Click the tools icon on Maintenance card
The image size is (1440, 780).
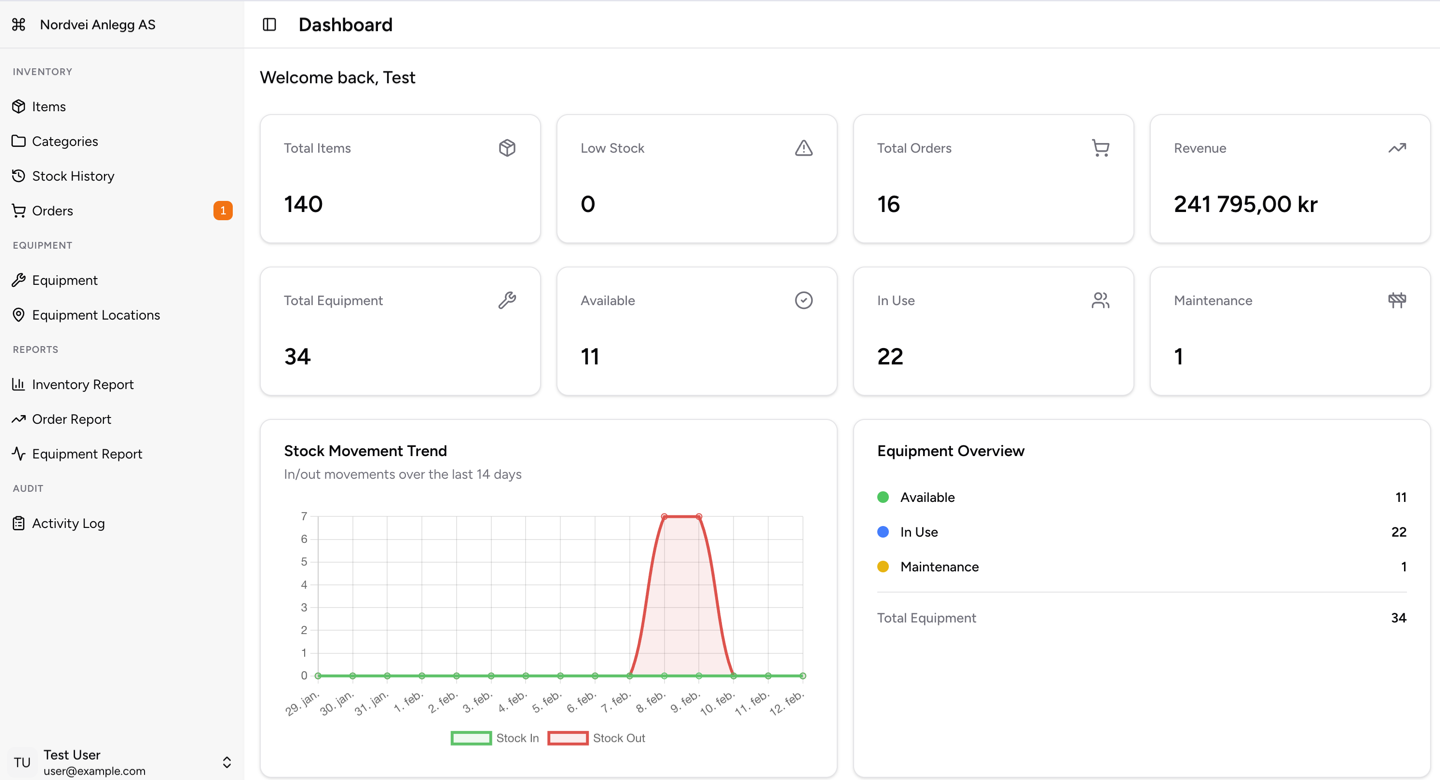(1397, 299)
